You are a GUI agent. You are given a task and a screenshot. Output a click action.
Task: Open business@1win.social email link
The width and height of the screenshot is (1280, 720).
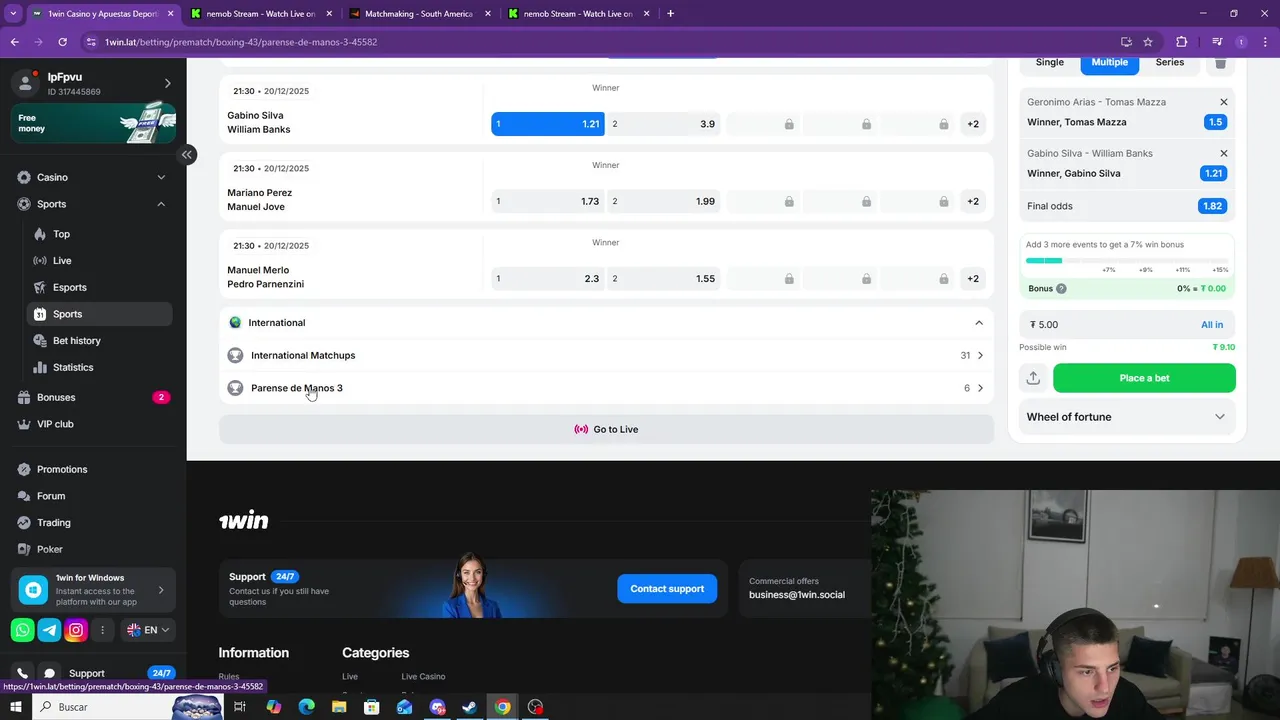(x=797, y=594)
